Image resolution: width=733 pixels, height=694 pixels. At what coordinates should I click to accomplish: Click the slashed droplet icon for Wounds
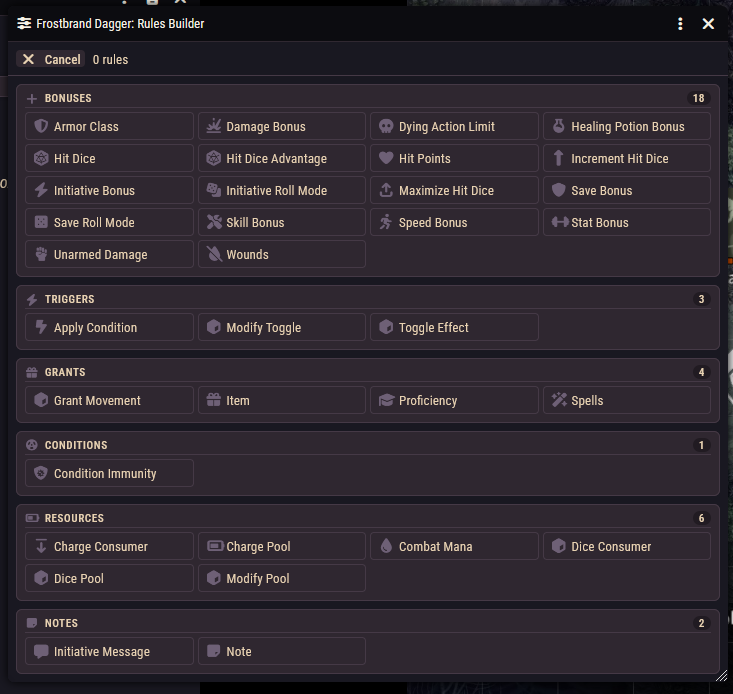tap(214, 254)
